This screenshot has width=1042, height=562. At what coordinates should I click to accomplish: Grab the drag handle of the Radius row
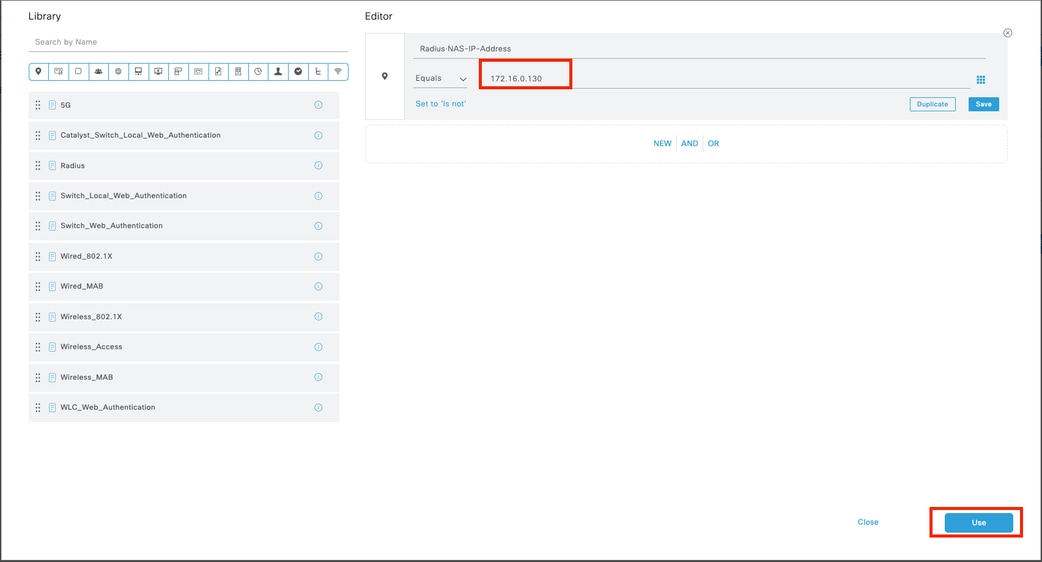[38, 165]
